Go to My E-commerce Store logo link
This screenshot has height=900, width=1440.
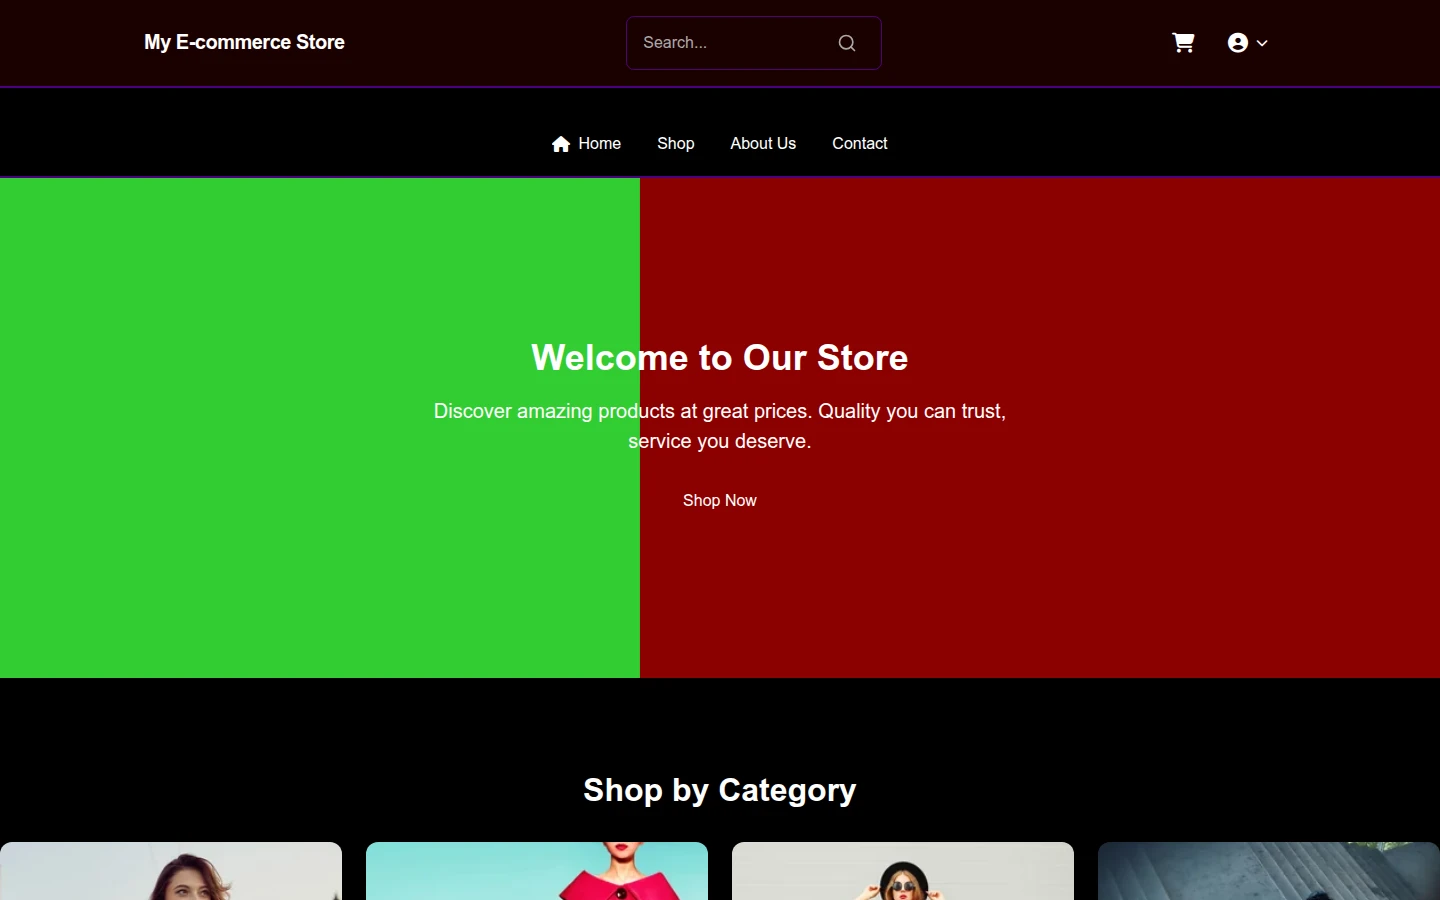coord(244,42)
